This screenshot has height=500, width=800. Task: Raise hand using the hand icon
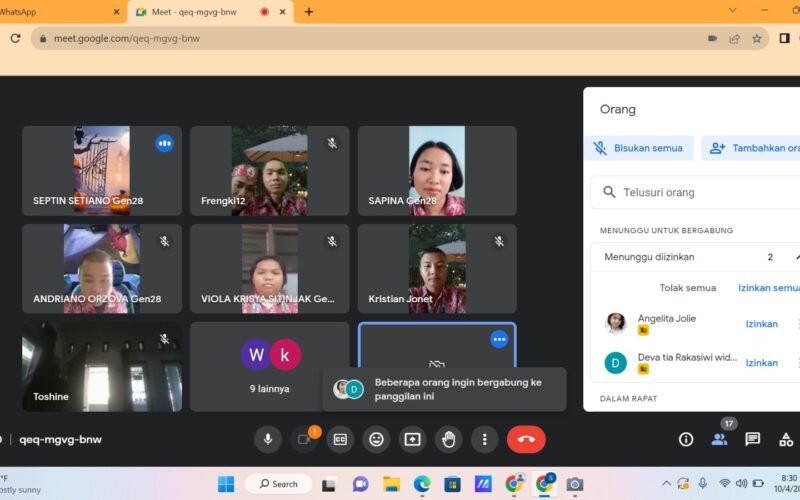[449, 439]
